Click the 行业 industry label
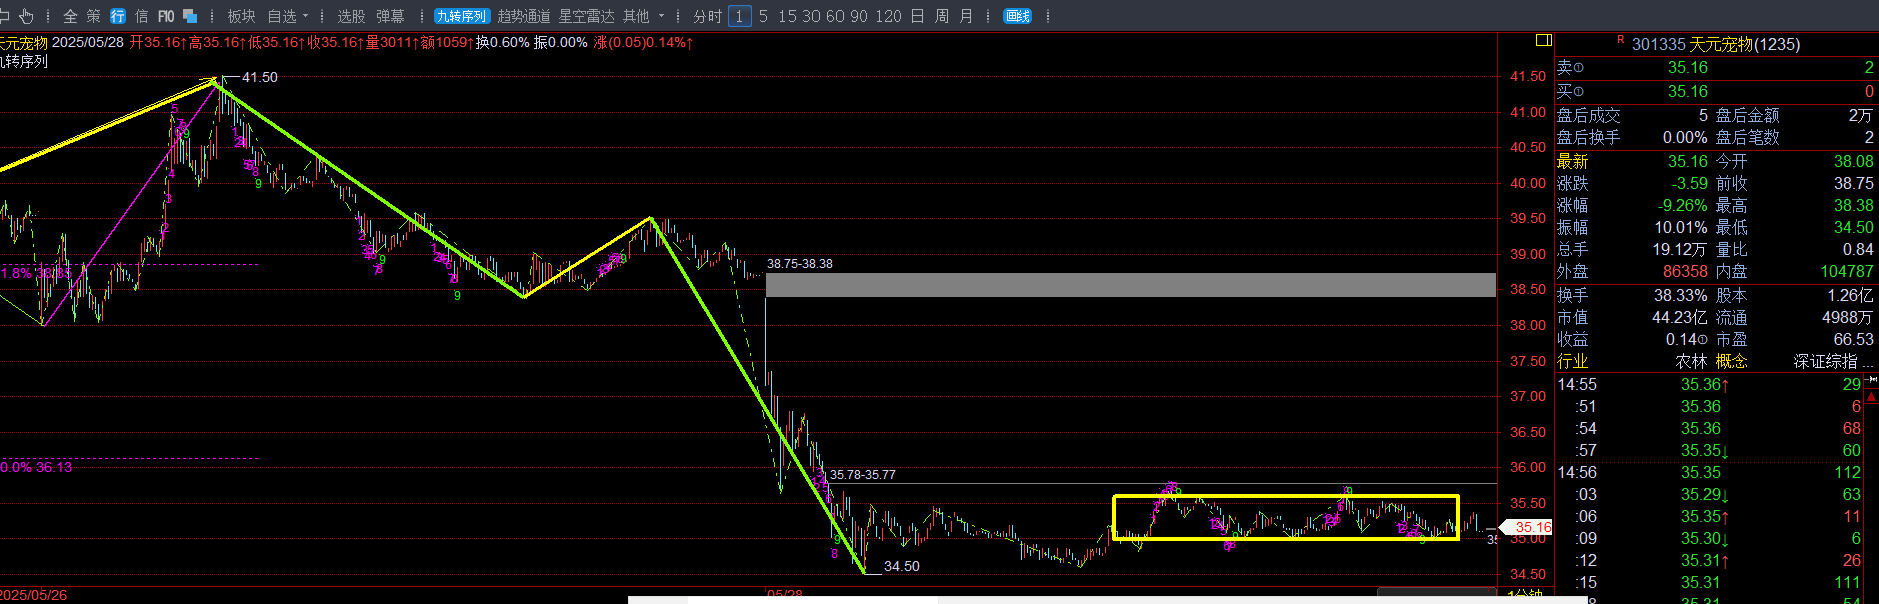Image resolution: width=1879 pixels, height=604 pixels. (1572, 361)
